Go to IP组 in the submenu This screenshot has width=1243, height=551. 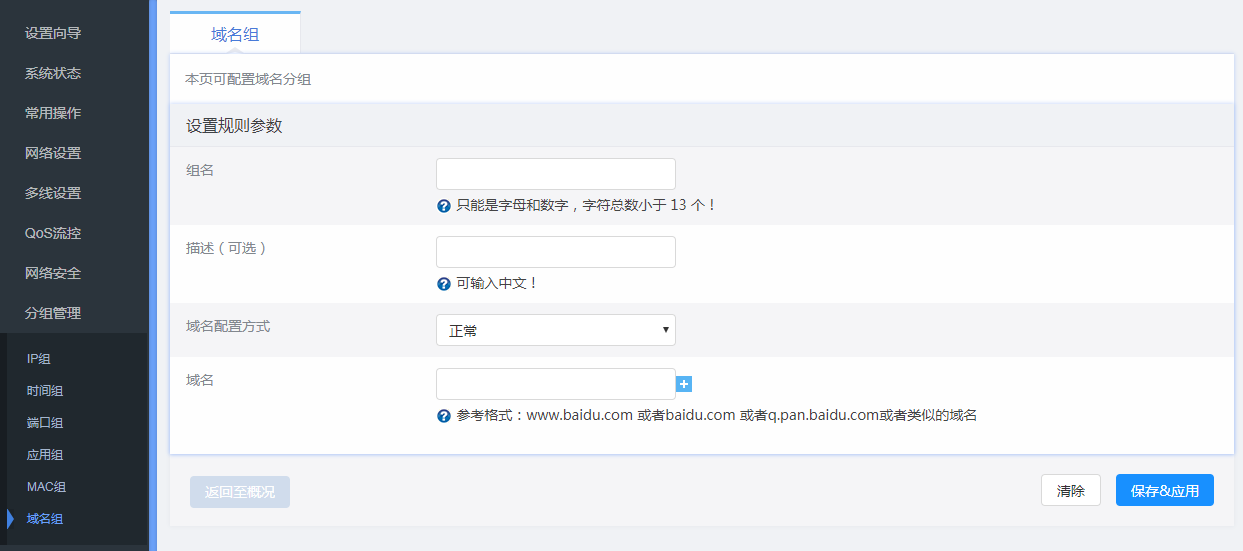tap(38, 359)
